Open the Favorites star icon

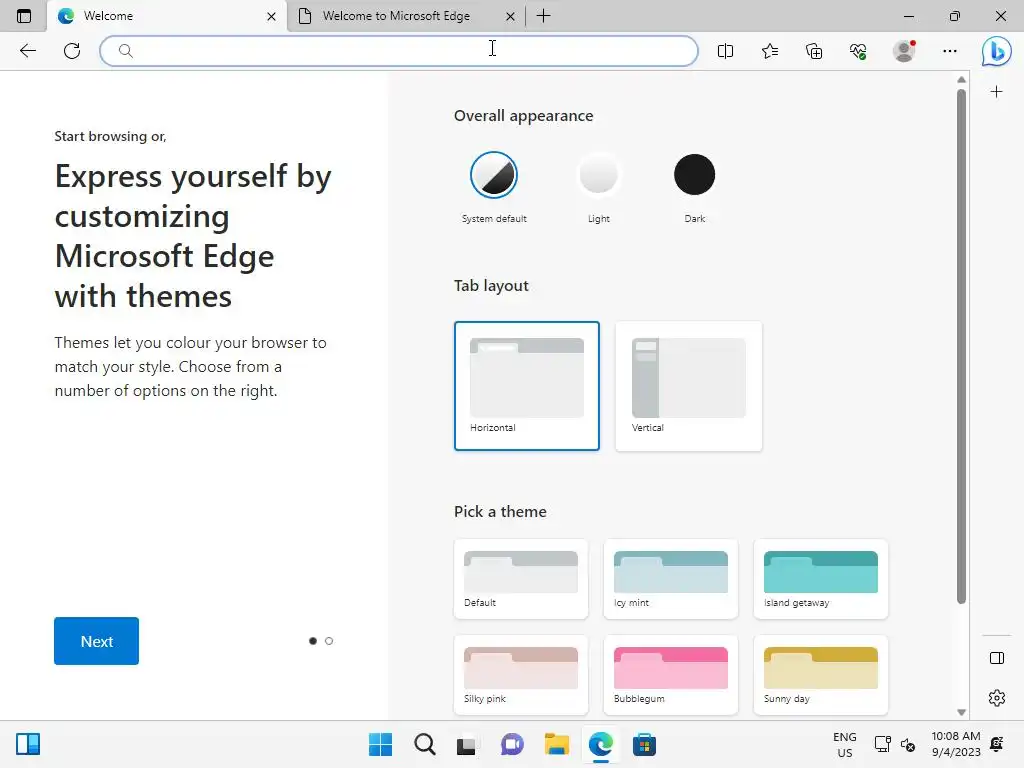770,51
